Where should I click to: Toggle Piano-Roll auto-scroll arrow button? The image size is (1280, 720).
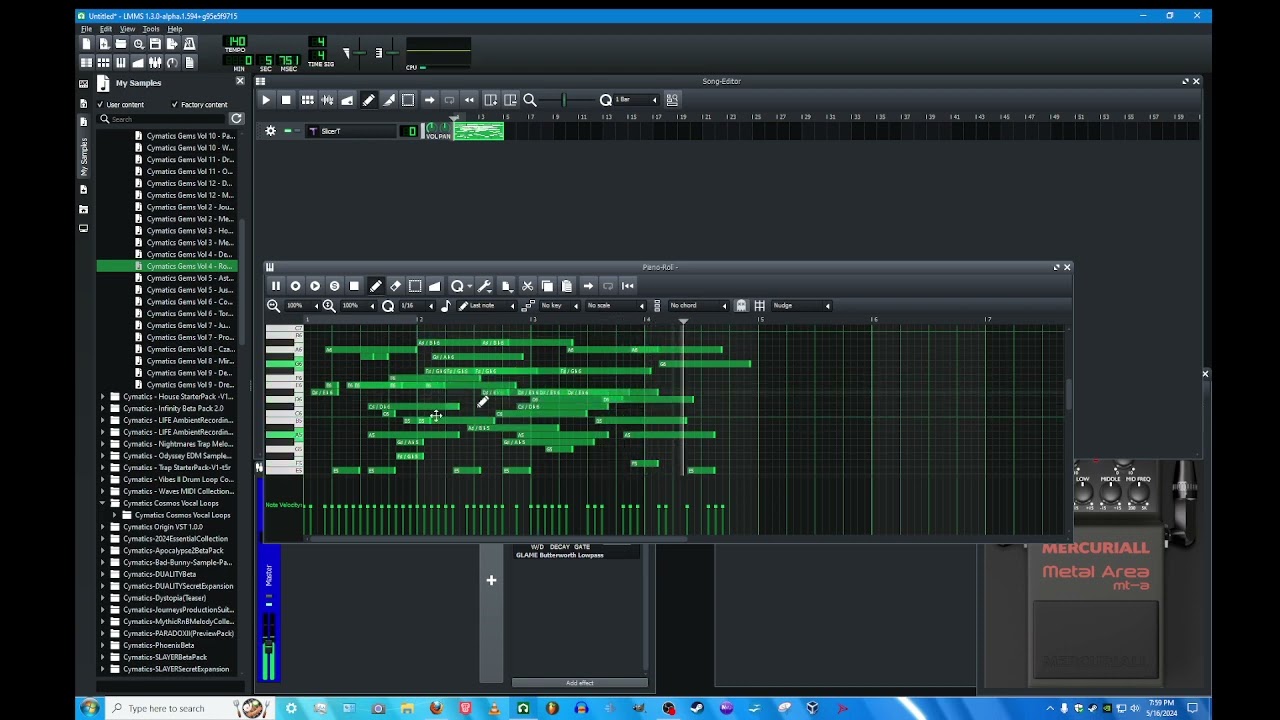pos(588,286)
